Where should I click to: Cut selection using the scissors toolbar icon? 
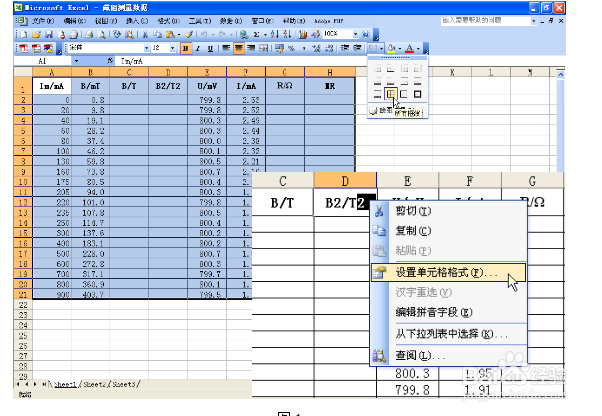pyautogui.click(x=145, y=35)
